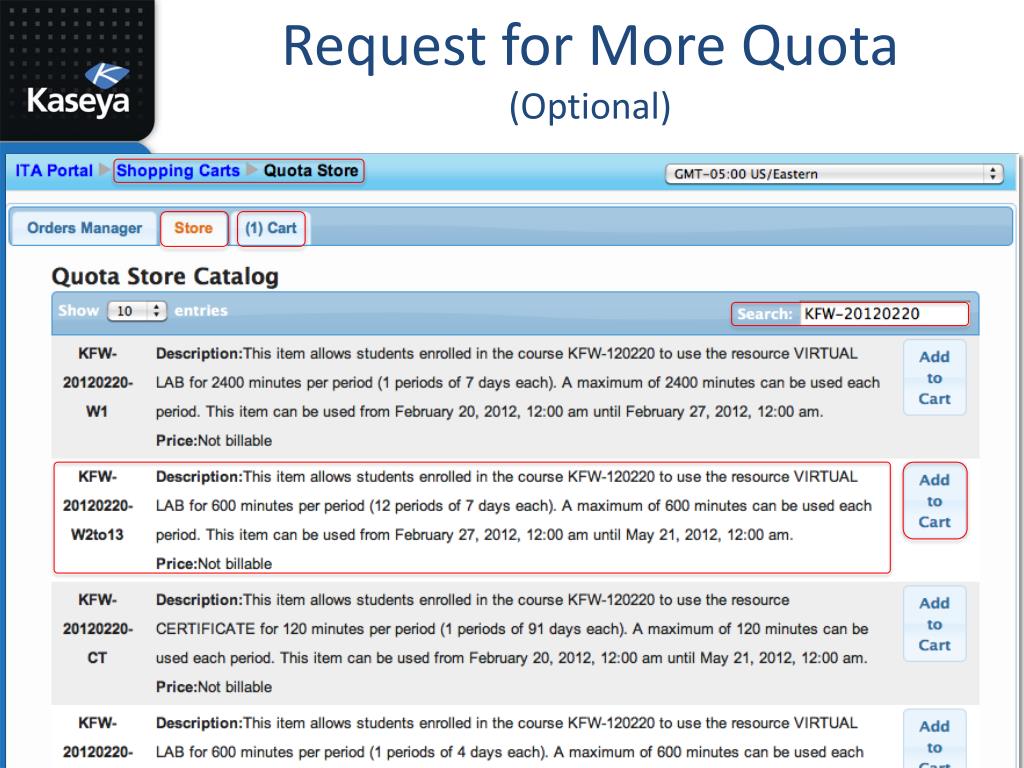Add KFW-20120220-W2to13 item to cart

point(935,501)
